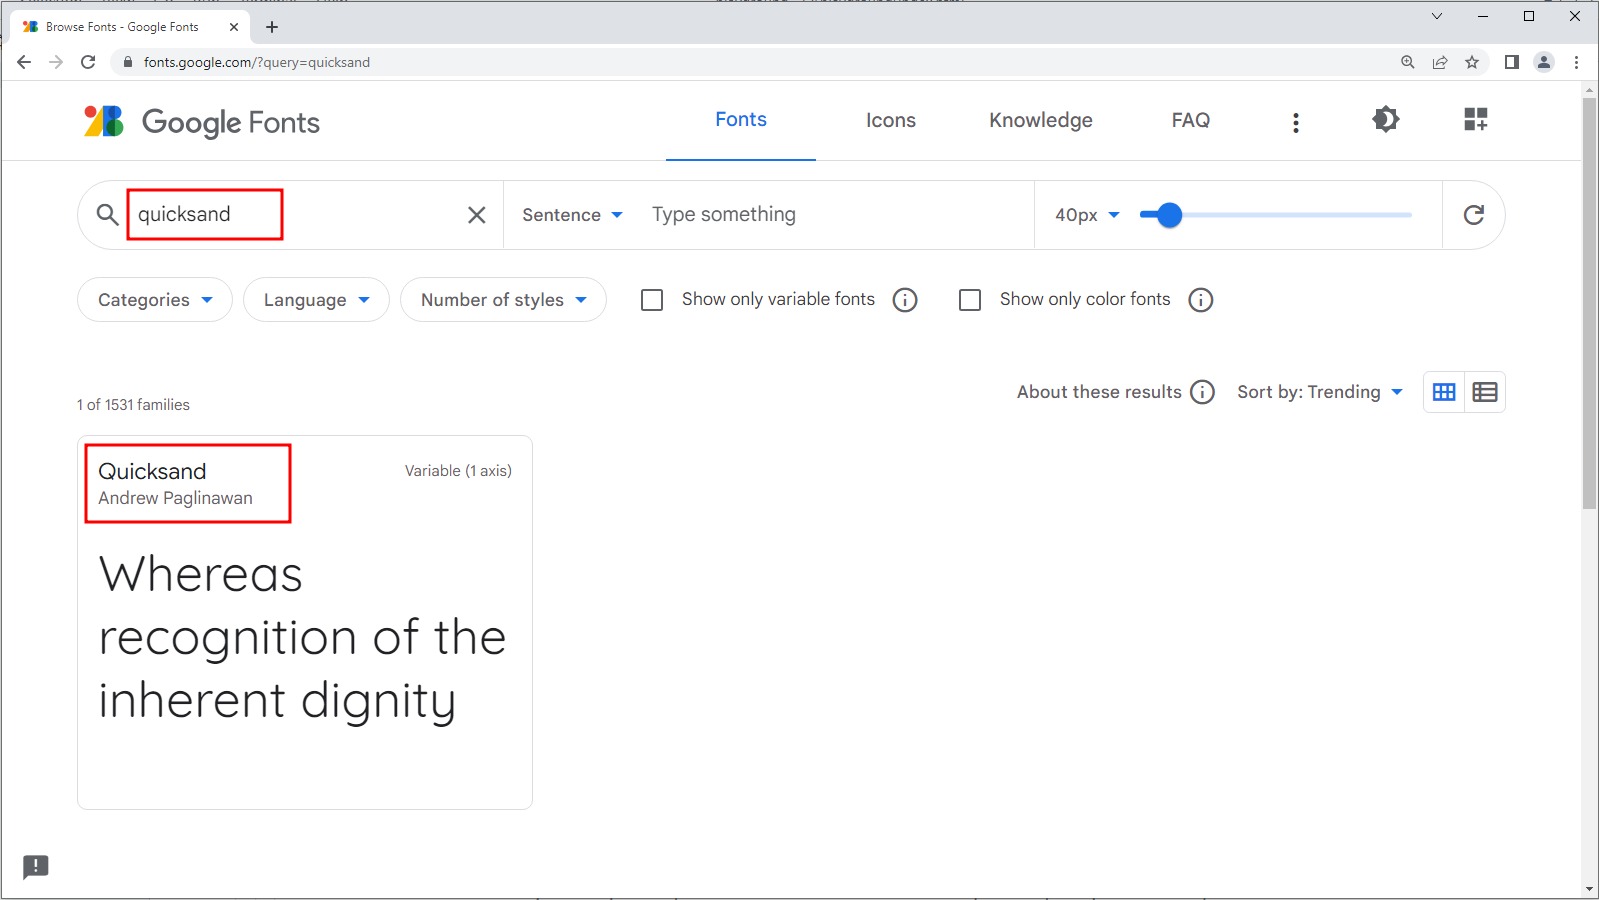Image resolution: width=1599 pixels, height=900 pixels.
Task: Open the Quicksand font card
Action: pyautogui.click(x=304, y=622)
